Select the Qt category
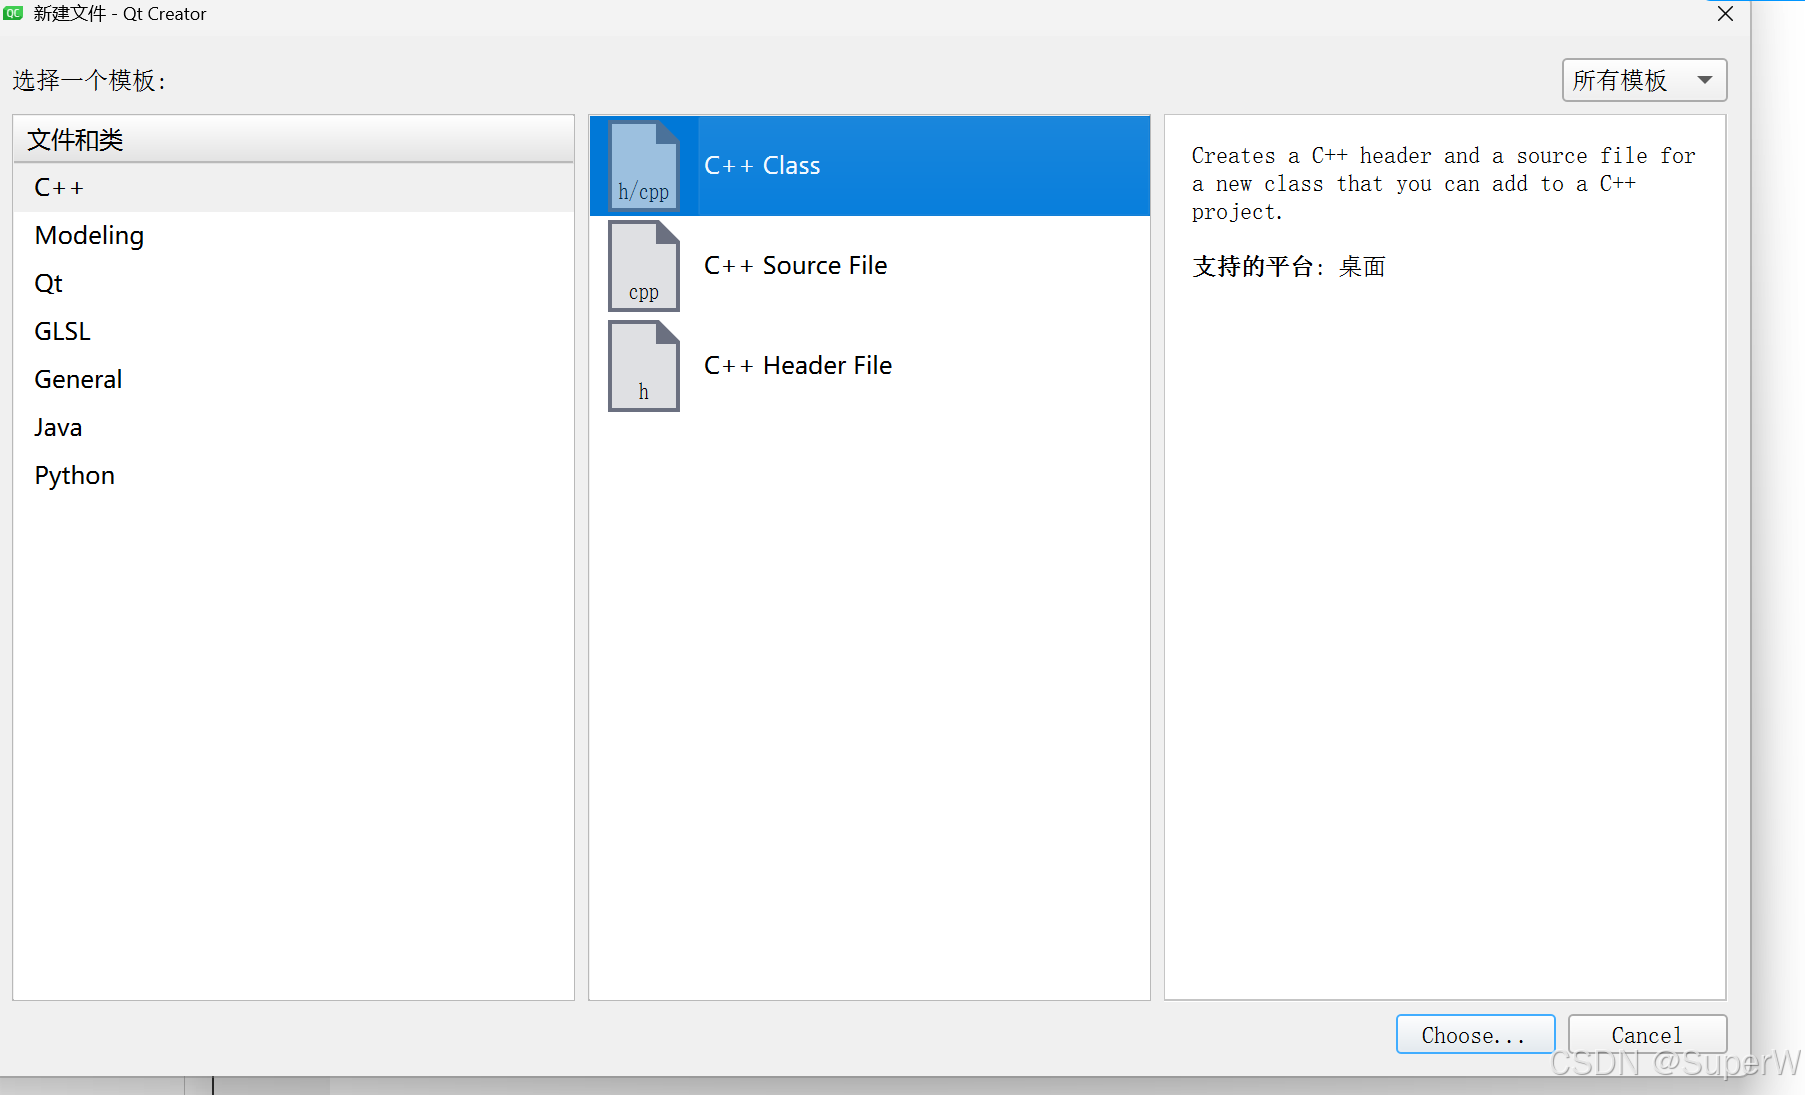 [293, 283]
